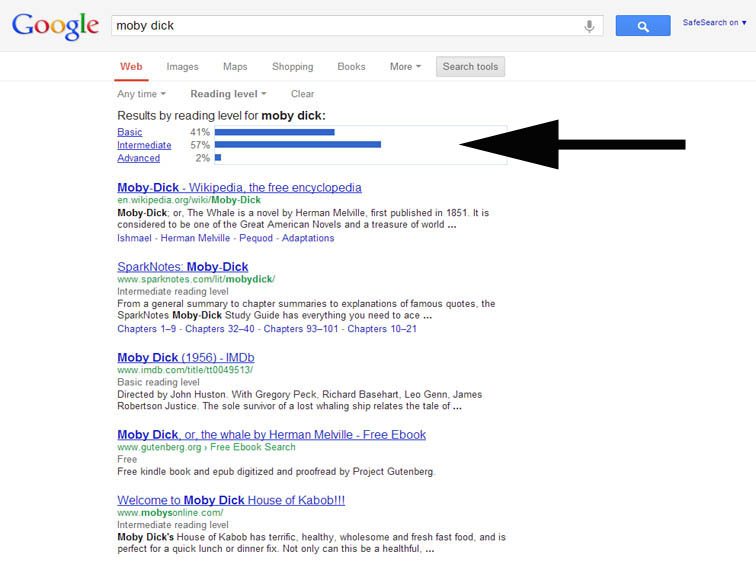Expand the Any time filter
The image size is (756, 567).
point(141,94)
